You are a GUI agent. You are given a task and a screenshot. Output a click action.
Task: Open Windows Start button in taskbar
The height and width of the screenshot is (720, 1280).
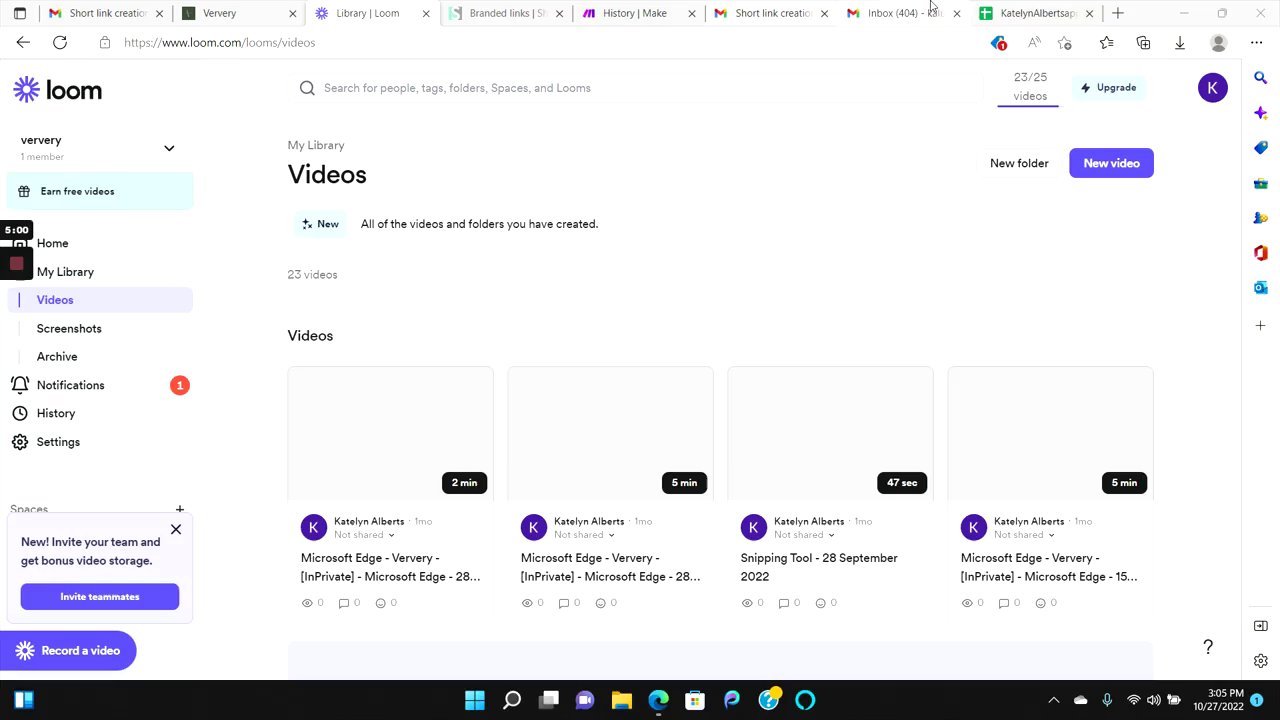click(475, 700)
